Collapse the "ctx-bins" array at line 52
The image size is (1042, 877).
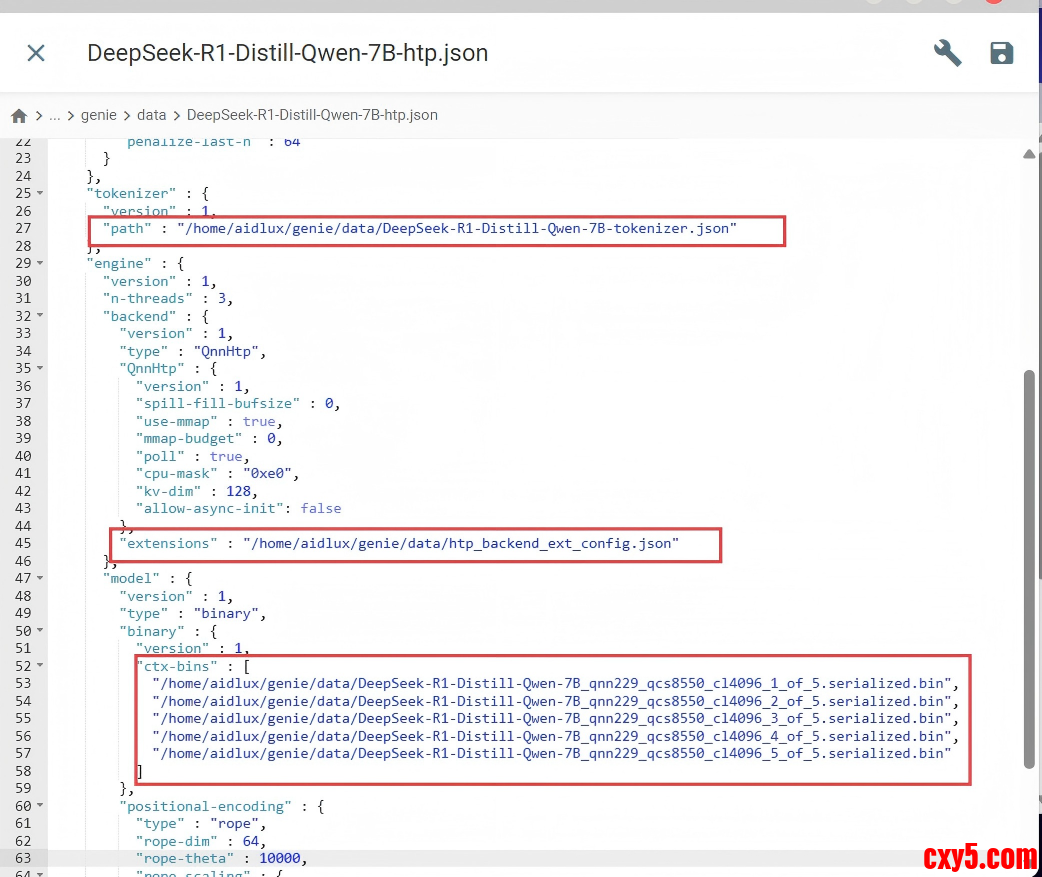(40, 666)
